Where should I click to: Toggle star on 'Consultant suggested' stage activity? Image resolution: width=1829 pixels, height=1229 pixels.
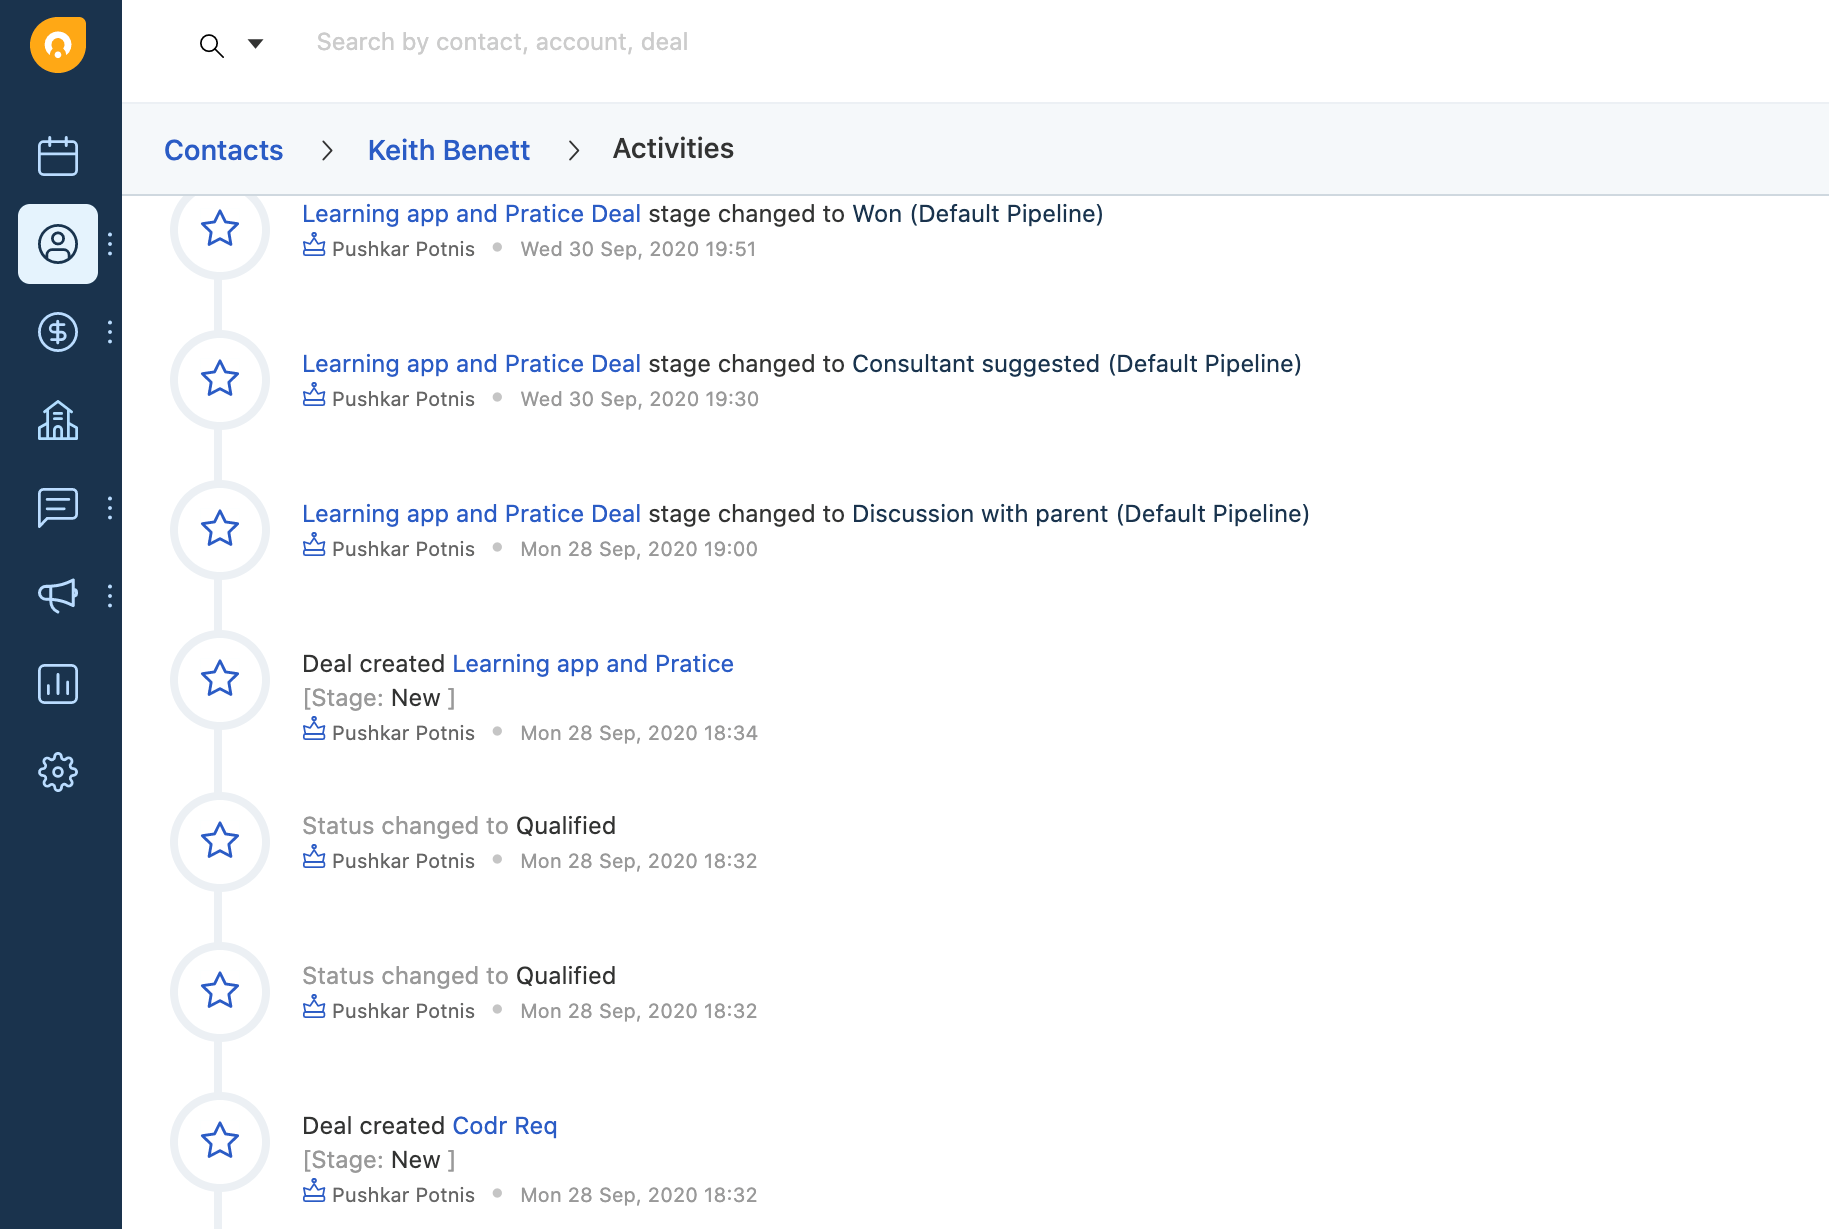click(220, 379)
